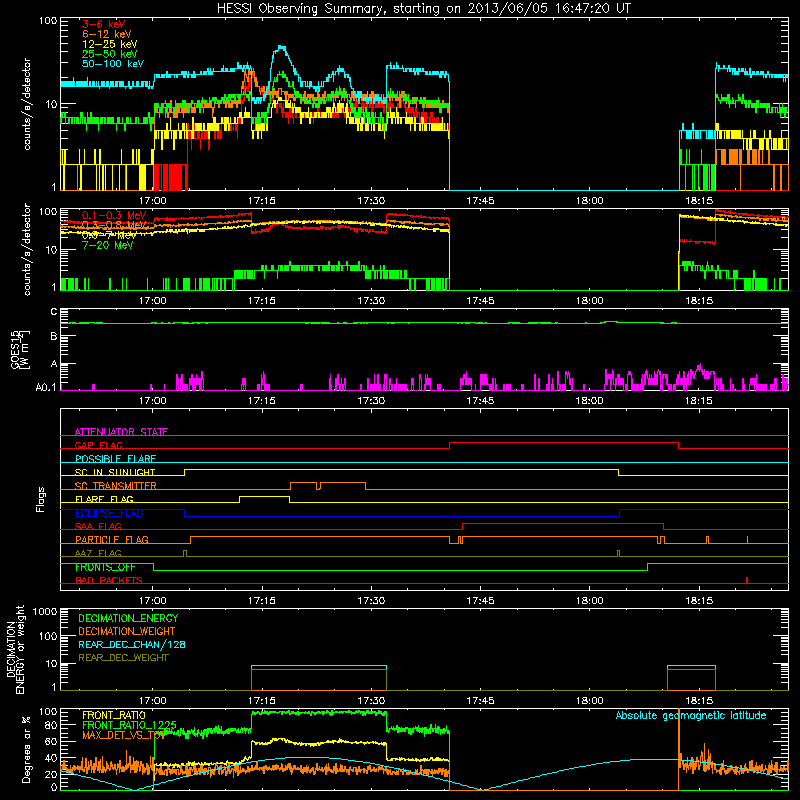Click the 17:30 tick under the GOES panel
800x800 pixels.
click(371, 401)
